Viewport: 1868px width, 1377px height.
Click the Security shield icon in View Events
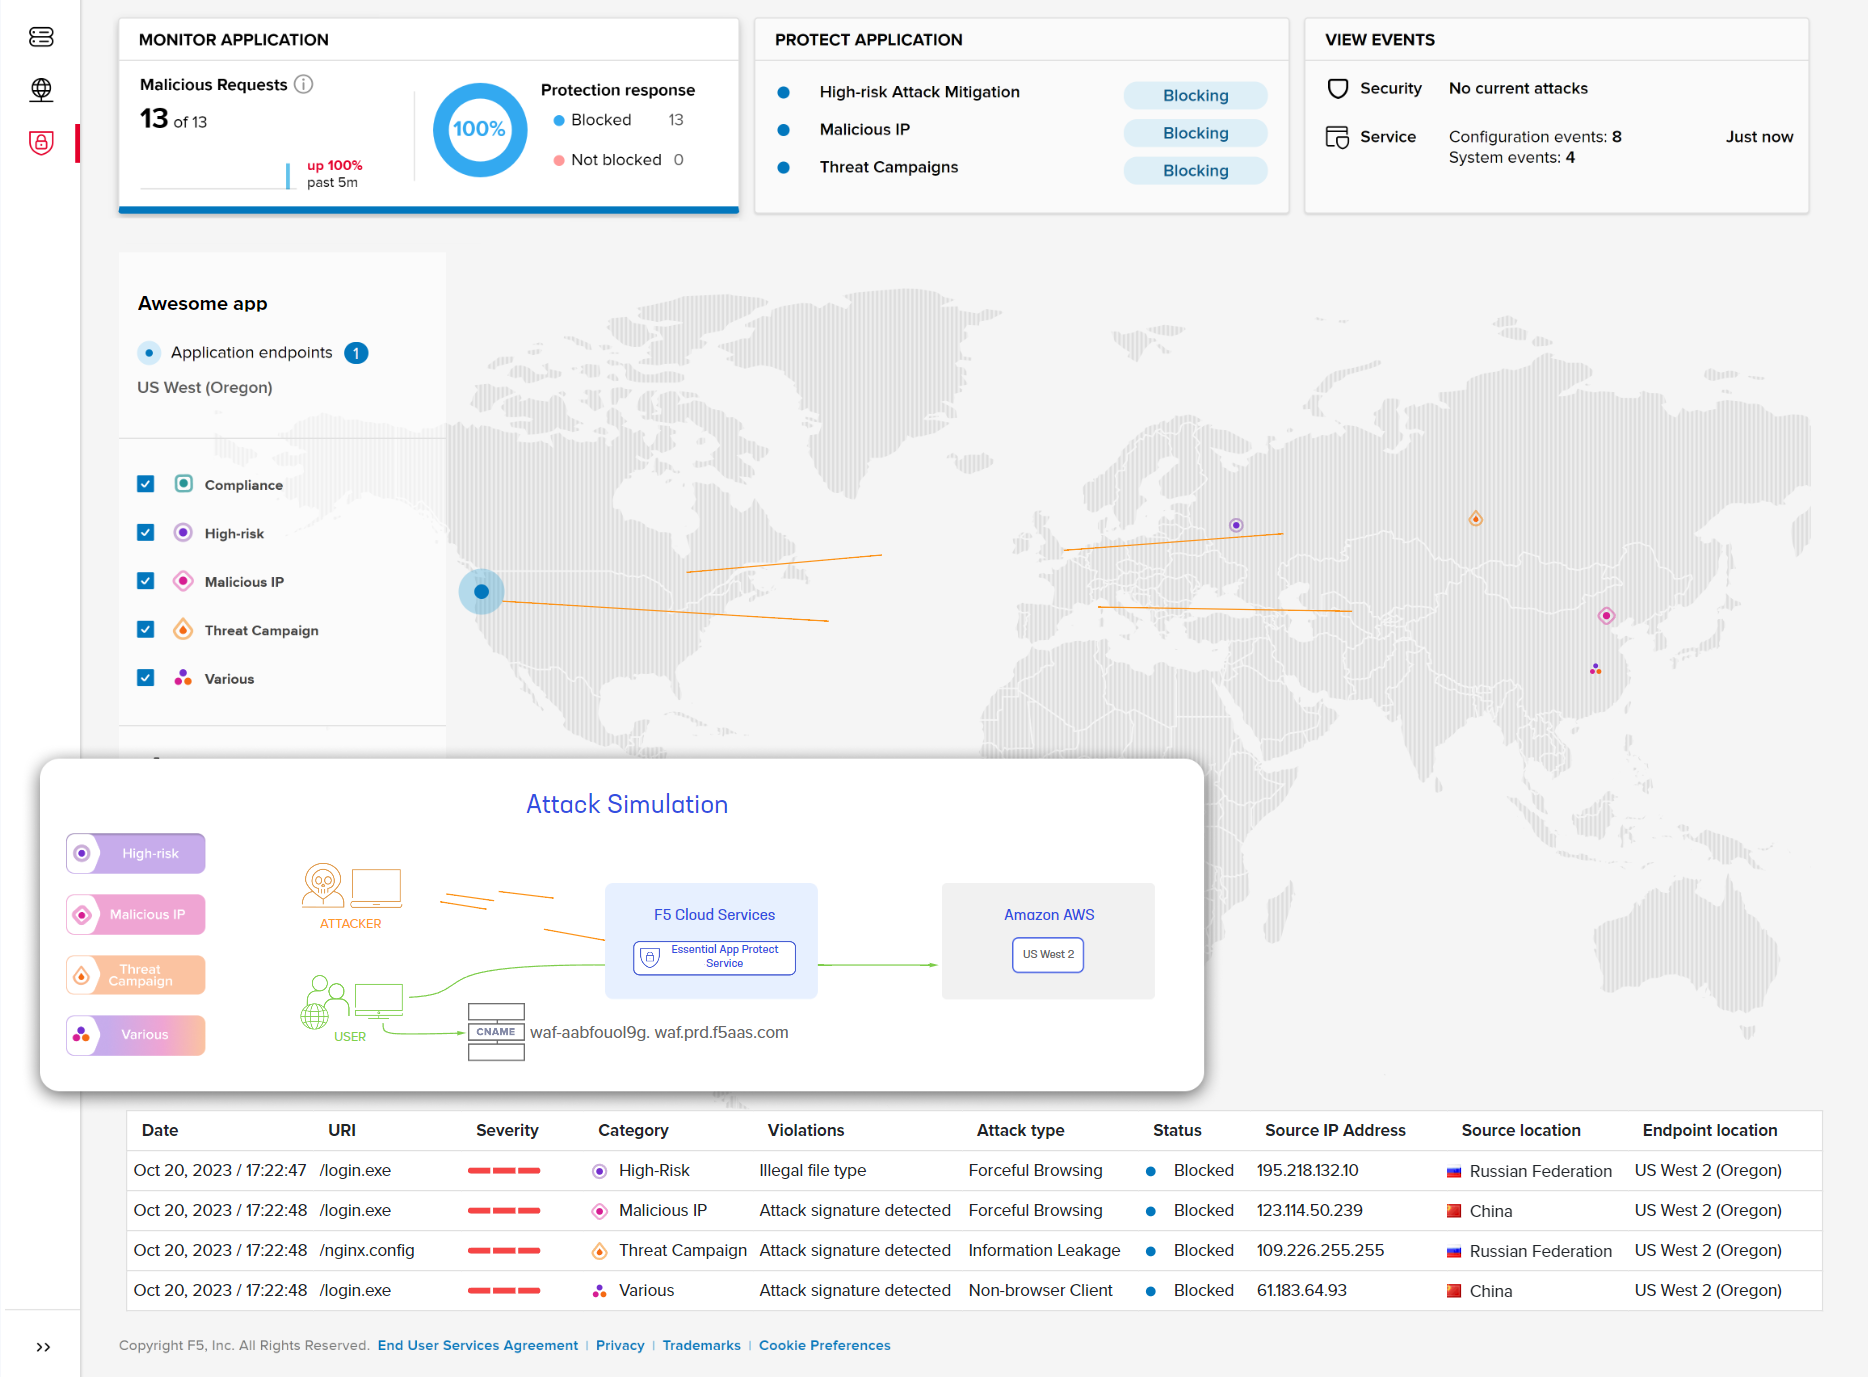[1338, 88]
